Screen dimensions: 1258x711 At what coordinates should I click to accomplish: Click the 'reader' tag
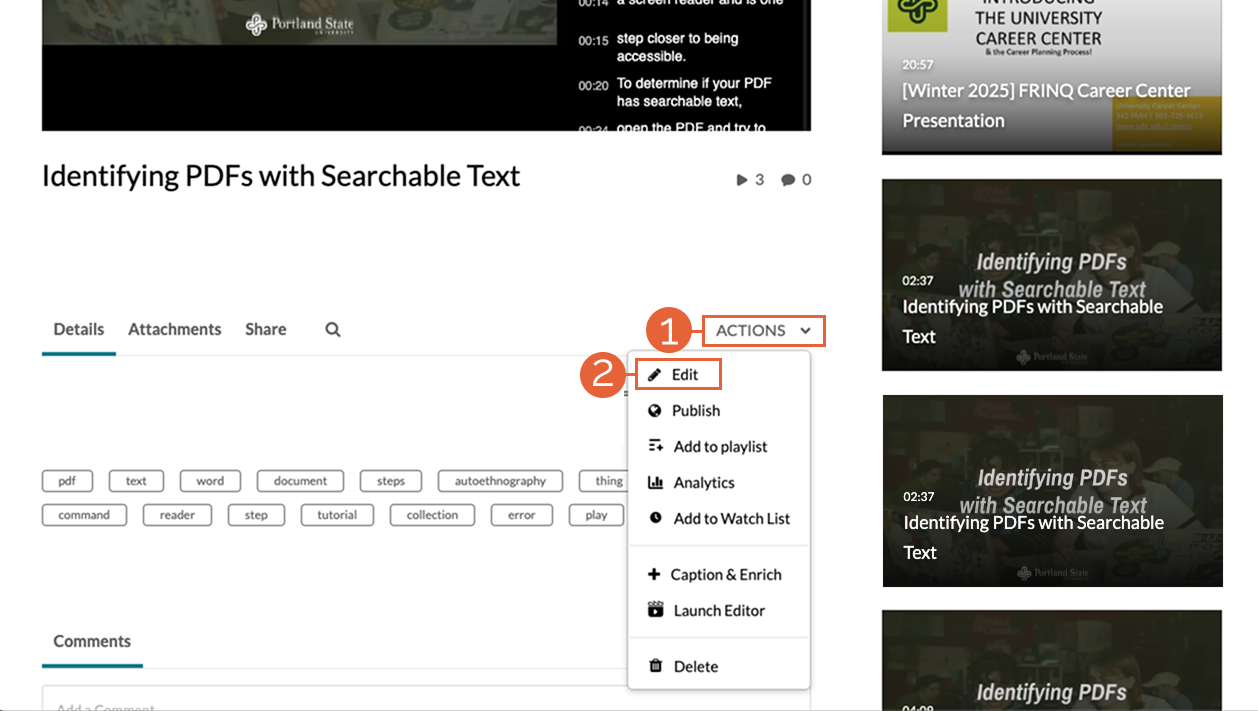177,515
